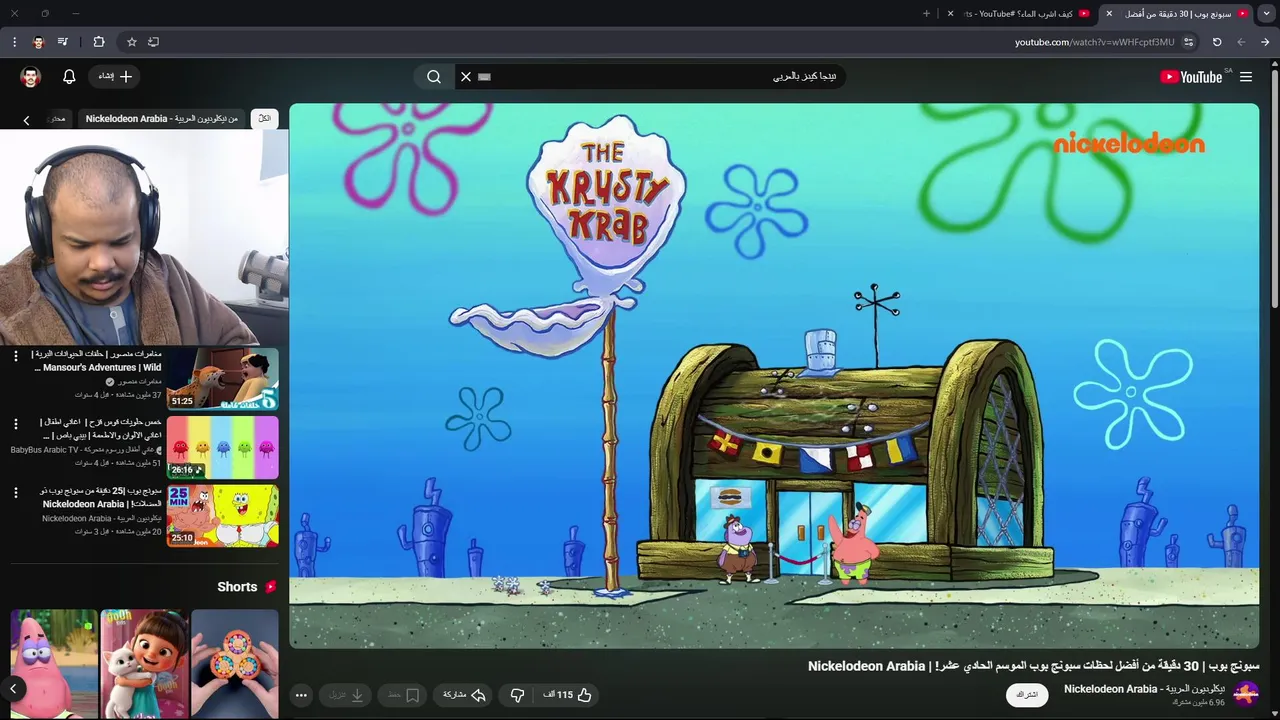Click the Create (إنشاء) button
The height and width of the screenshot is (720, 1280).
(115, 77)
